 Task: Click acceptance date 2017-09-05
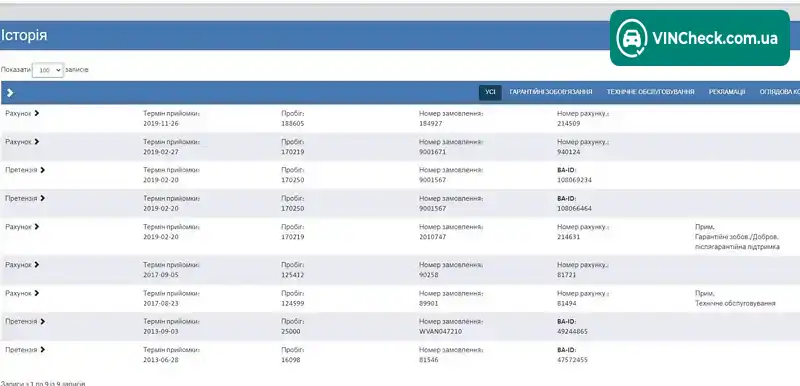[x=161, y=275]
